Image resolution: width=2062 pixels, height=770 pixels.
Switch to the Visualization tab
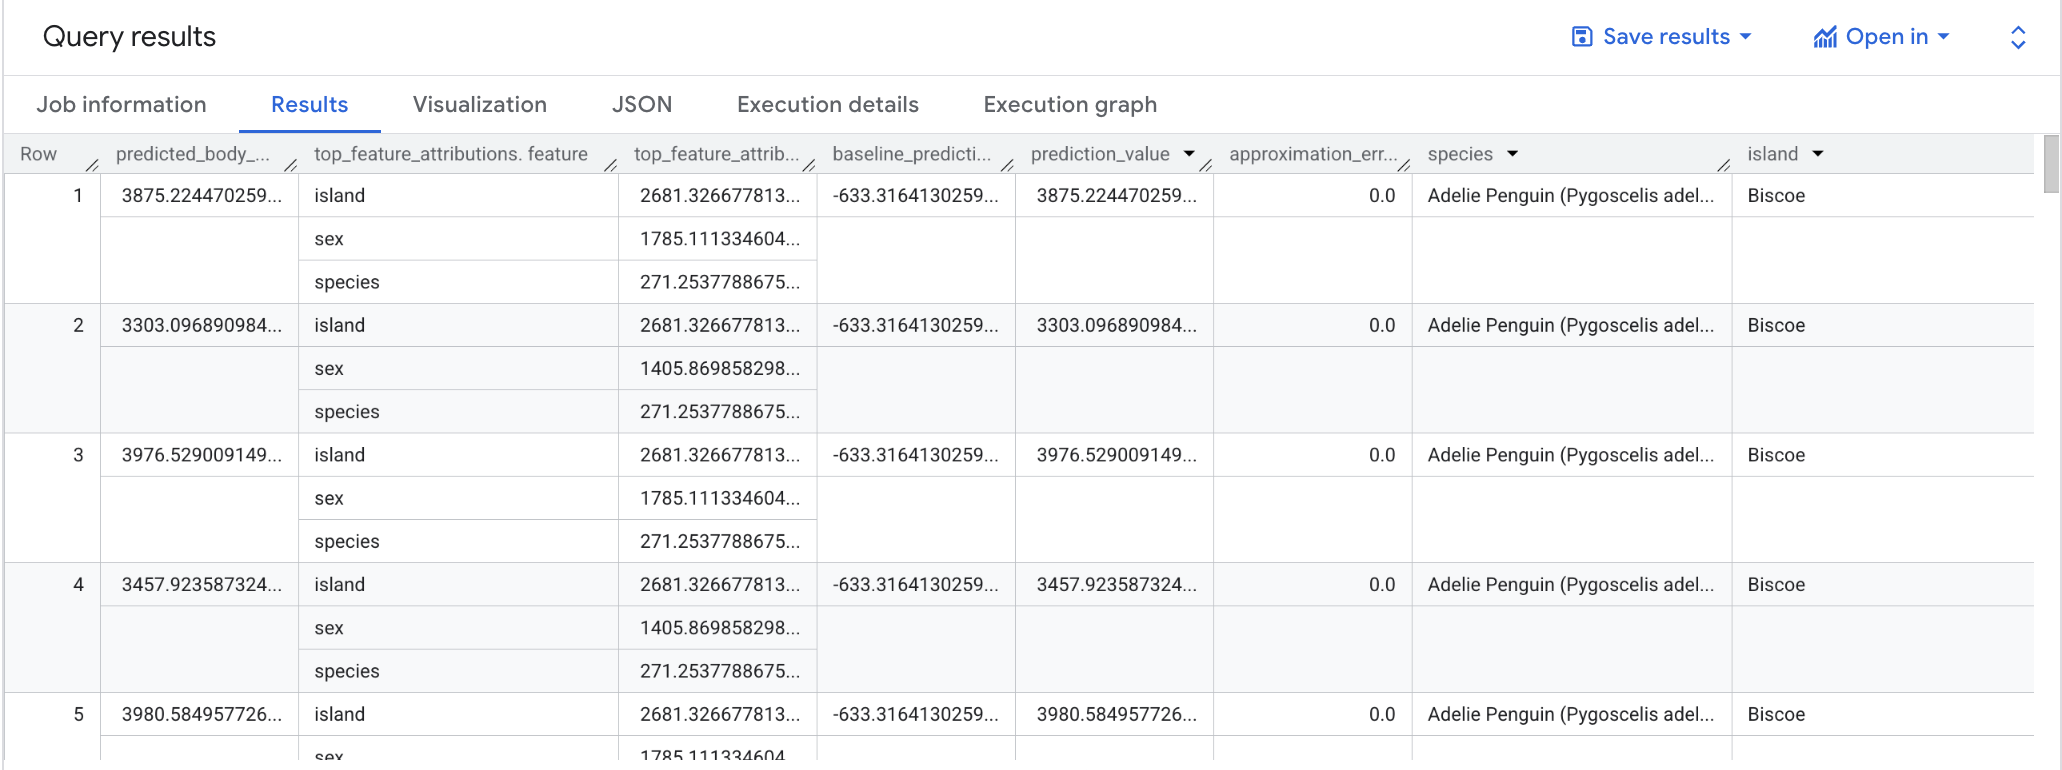(x=480, y=104)
